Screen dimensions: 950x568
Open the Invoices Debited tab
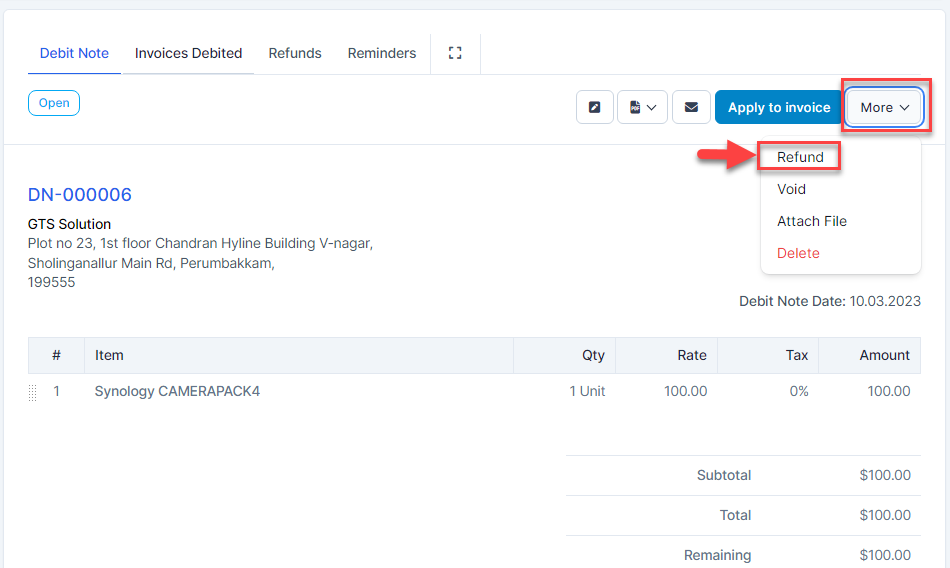tap(188, 53)
